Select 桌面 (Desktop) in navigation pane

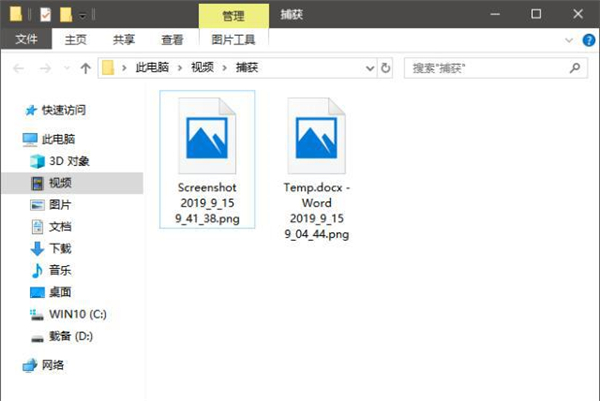(59, 292)
